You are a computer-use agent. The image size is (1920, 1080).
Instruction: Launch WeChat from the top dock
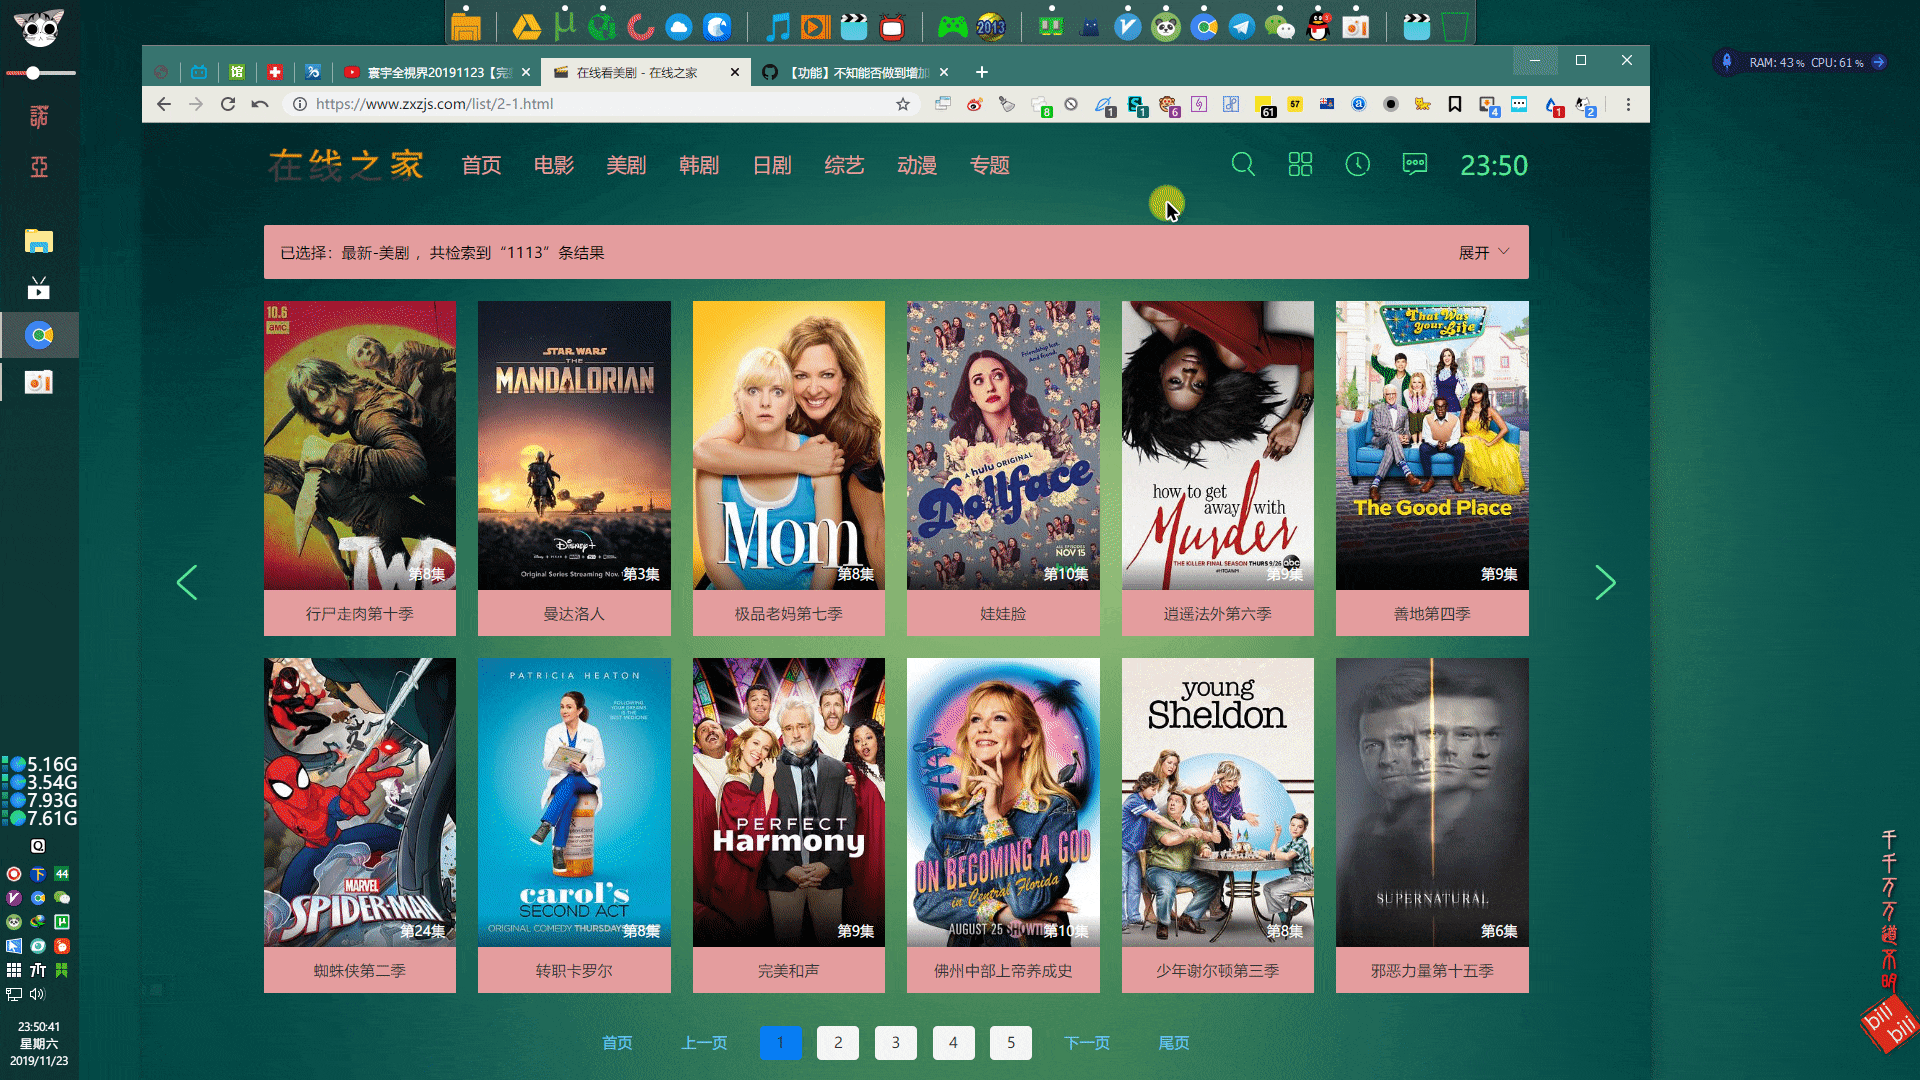(1280, 27)
